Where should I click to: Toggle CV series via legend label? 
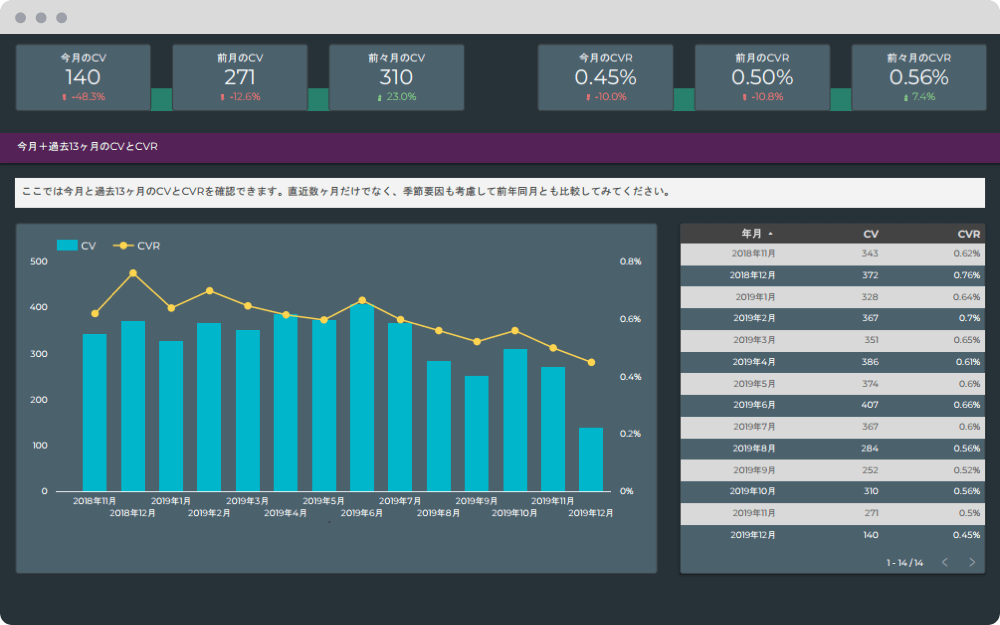click(89, 245)
